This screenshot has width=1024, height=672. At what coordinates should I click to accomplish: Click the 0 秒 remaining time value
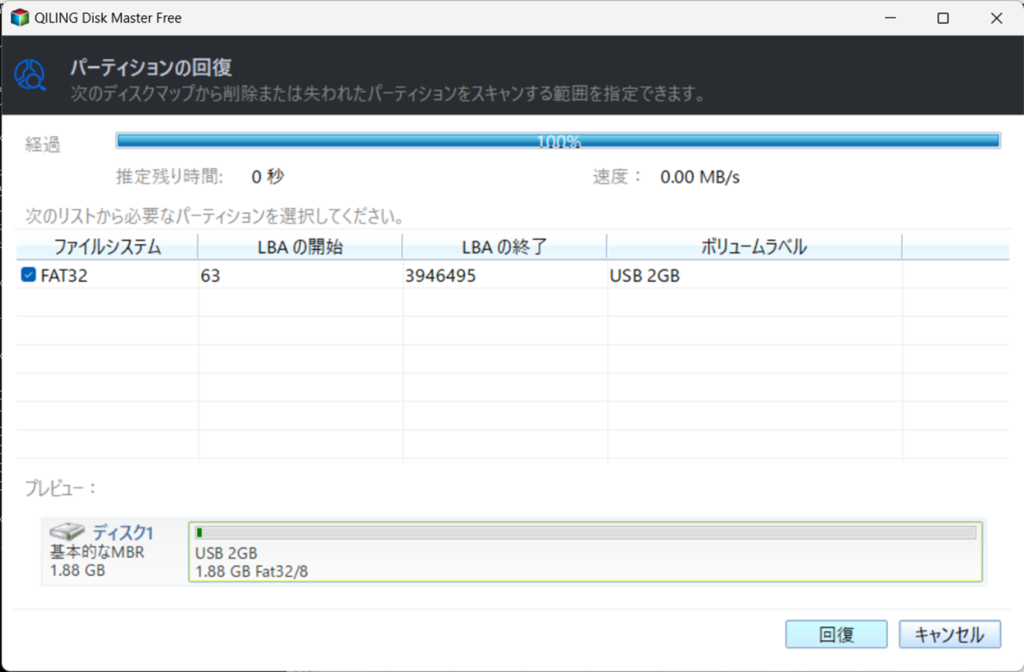(x=268, y=176)
